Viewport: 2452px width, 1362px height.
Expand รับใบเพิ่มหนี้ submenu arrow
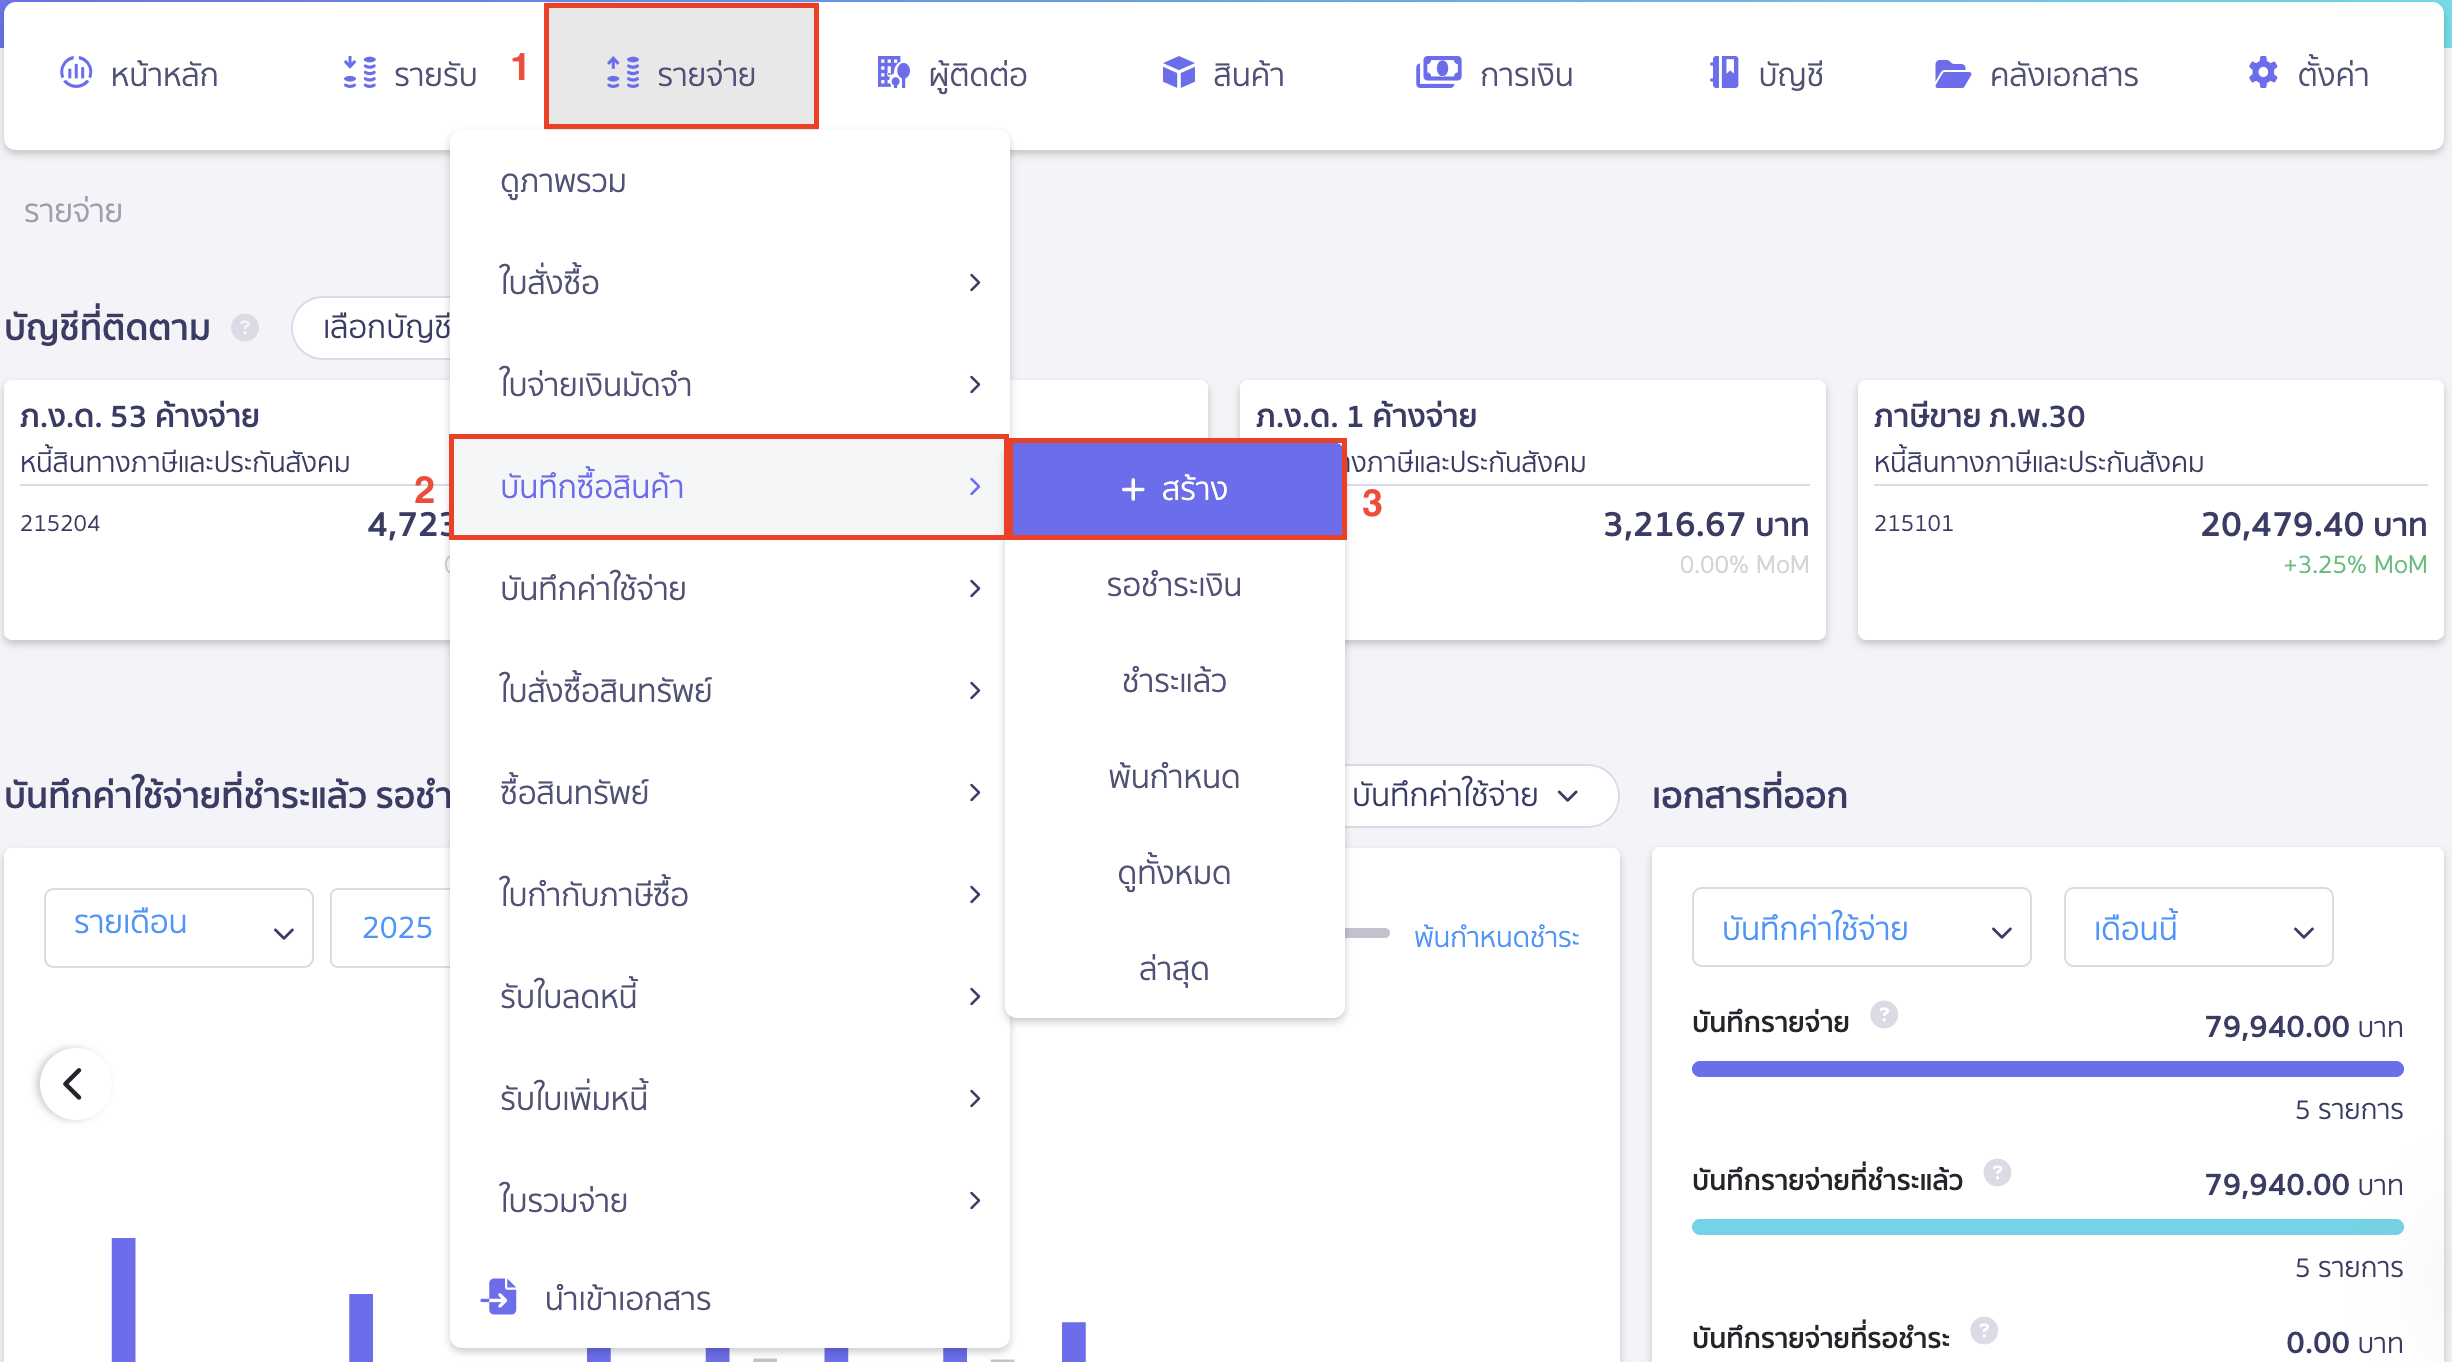point(975,1099)
